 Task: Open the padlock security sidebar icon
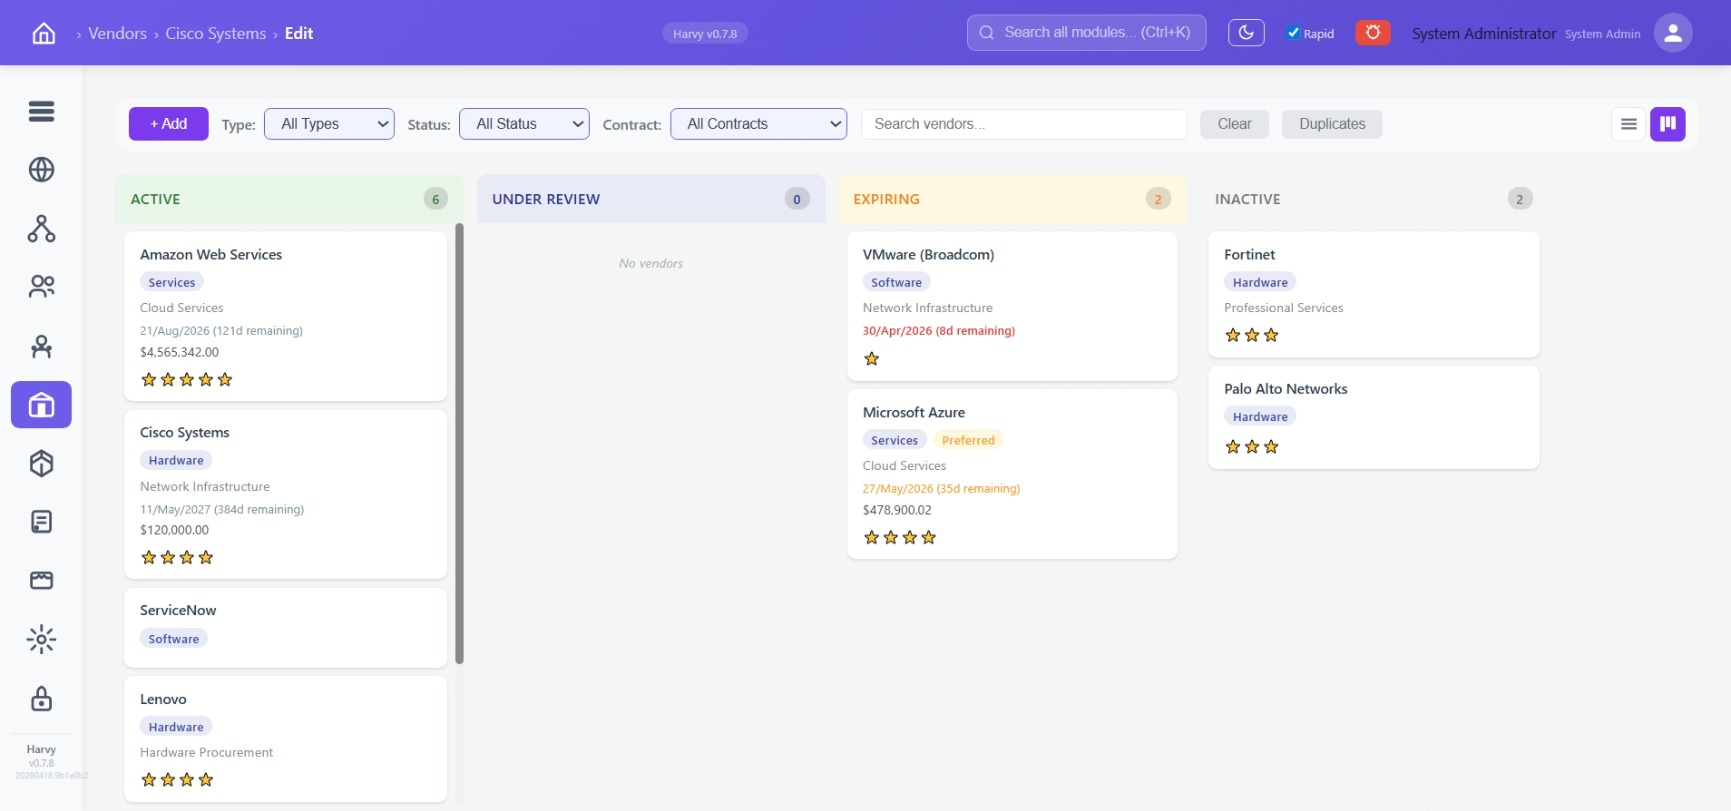41,698
